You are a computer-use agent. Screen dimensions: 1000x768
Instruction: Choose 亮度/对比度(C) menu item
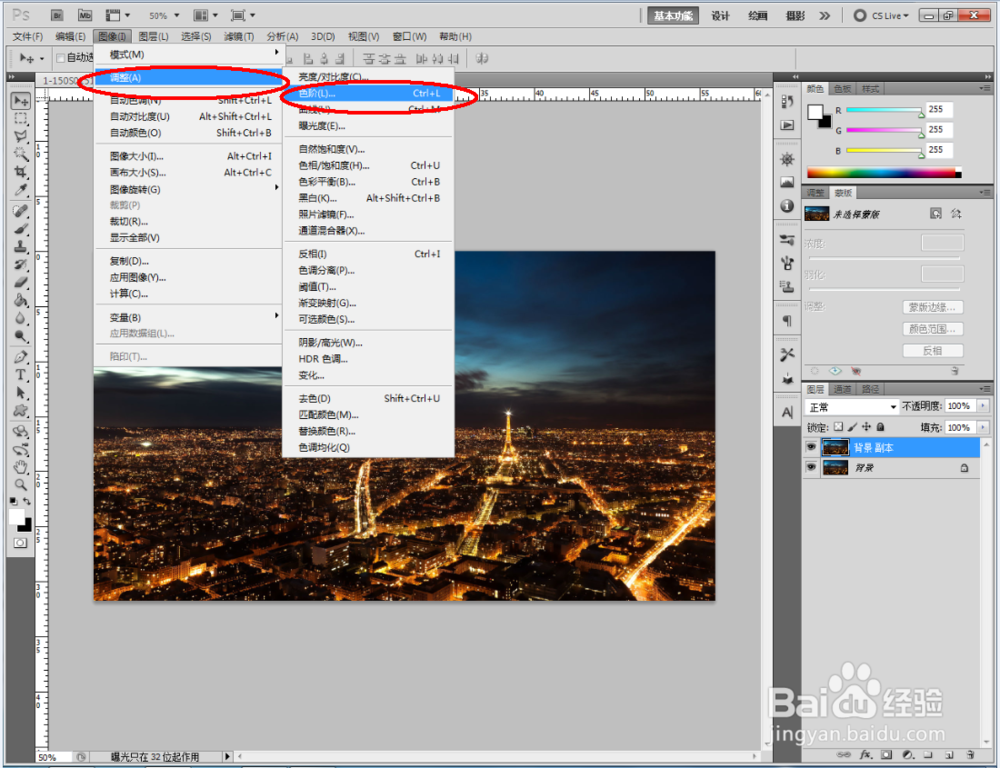(x=369, y=77)
